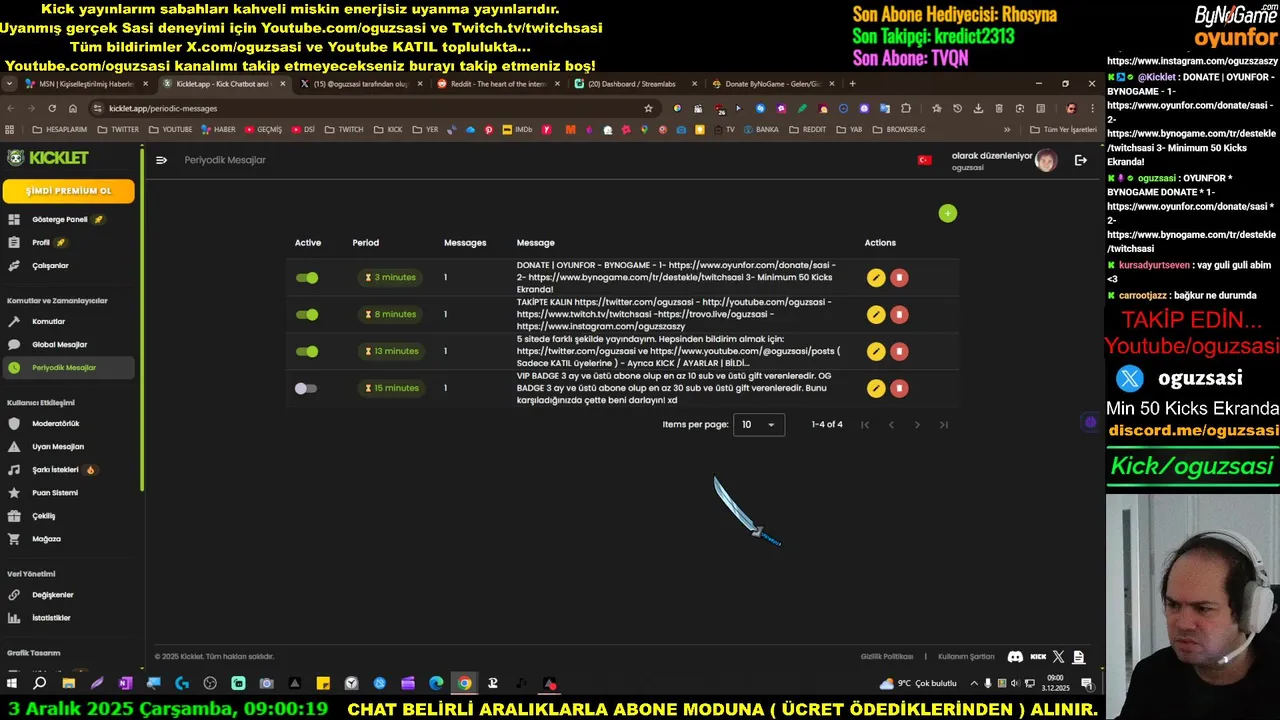Edit the 3 minutes DONATE message
The height and width of the screenshot is (720, 1280).
pyautogui.click(x=876, y=278)
